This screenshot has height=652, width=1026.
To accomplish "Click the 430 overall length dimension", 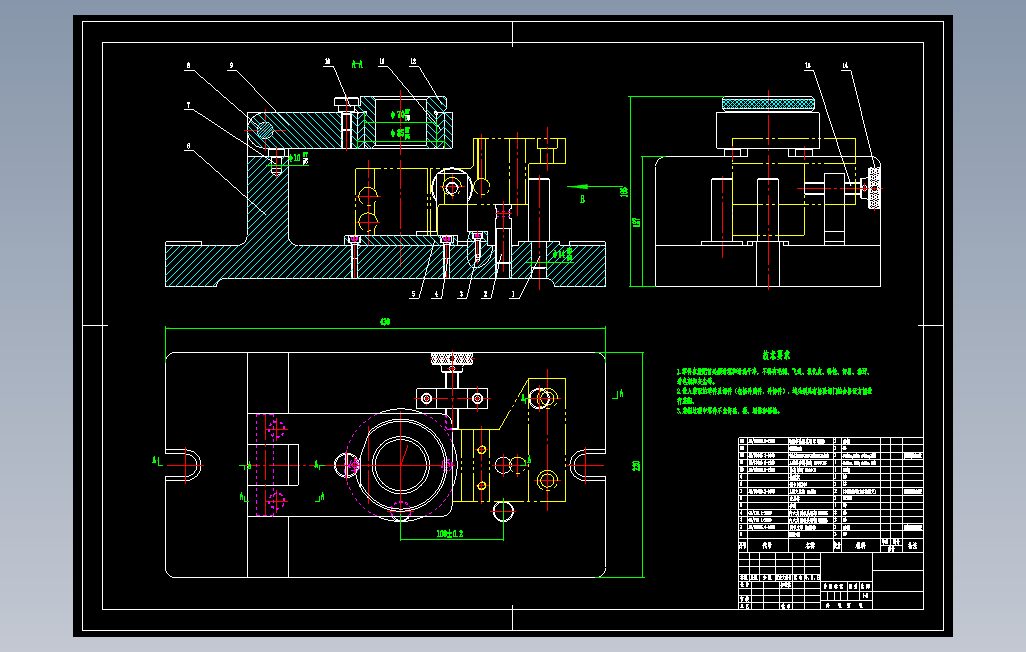I will (x=385, y=321).
